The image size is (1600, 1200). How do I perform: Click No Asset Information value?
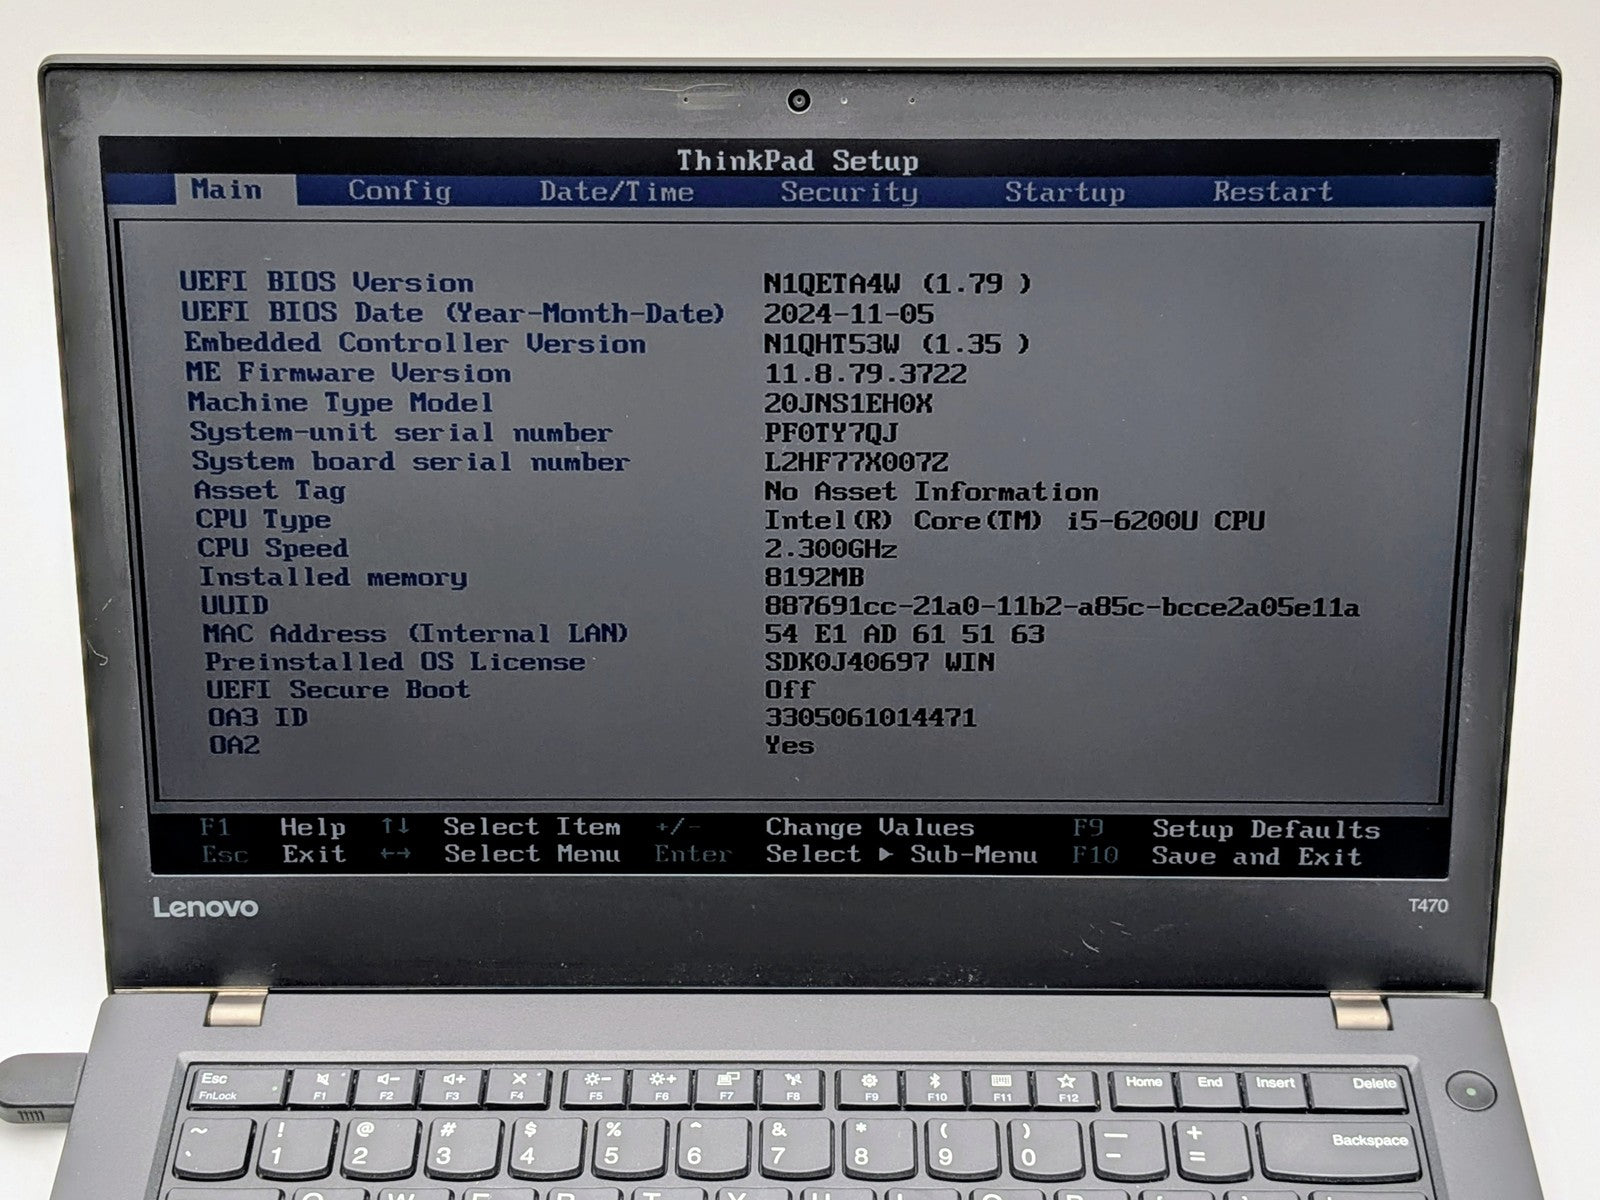pos(932,491)
